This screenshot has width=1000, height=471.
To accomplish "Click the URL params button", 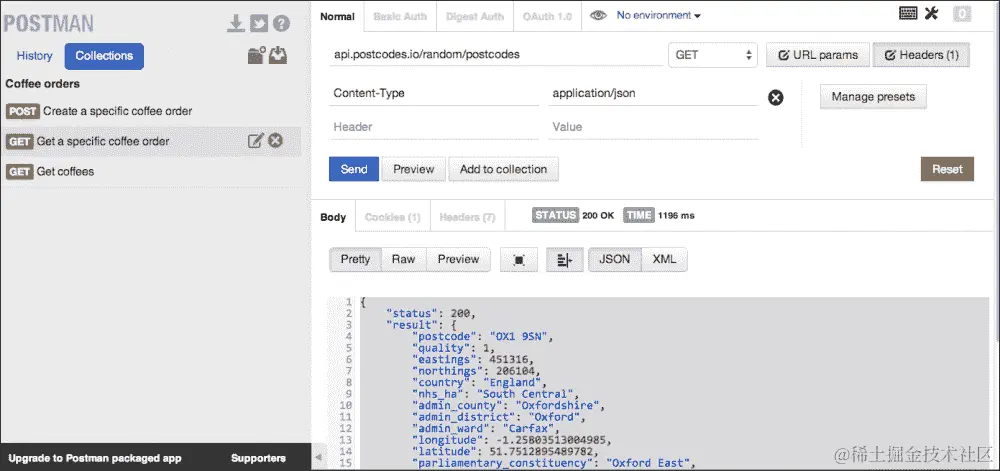I will [x=818, y=55].
